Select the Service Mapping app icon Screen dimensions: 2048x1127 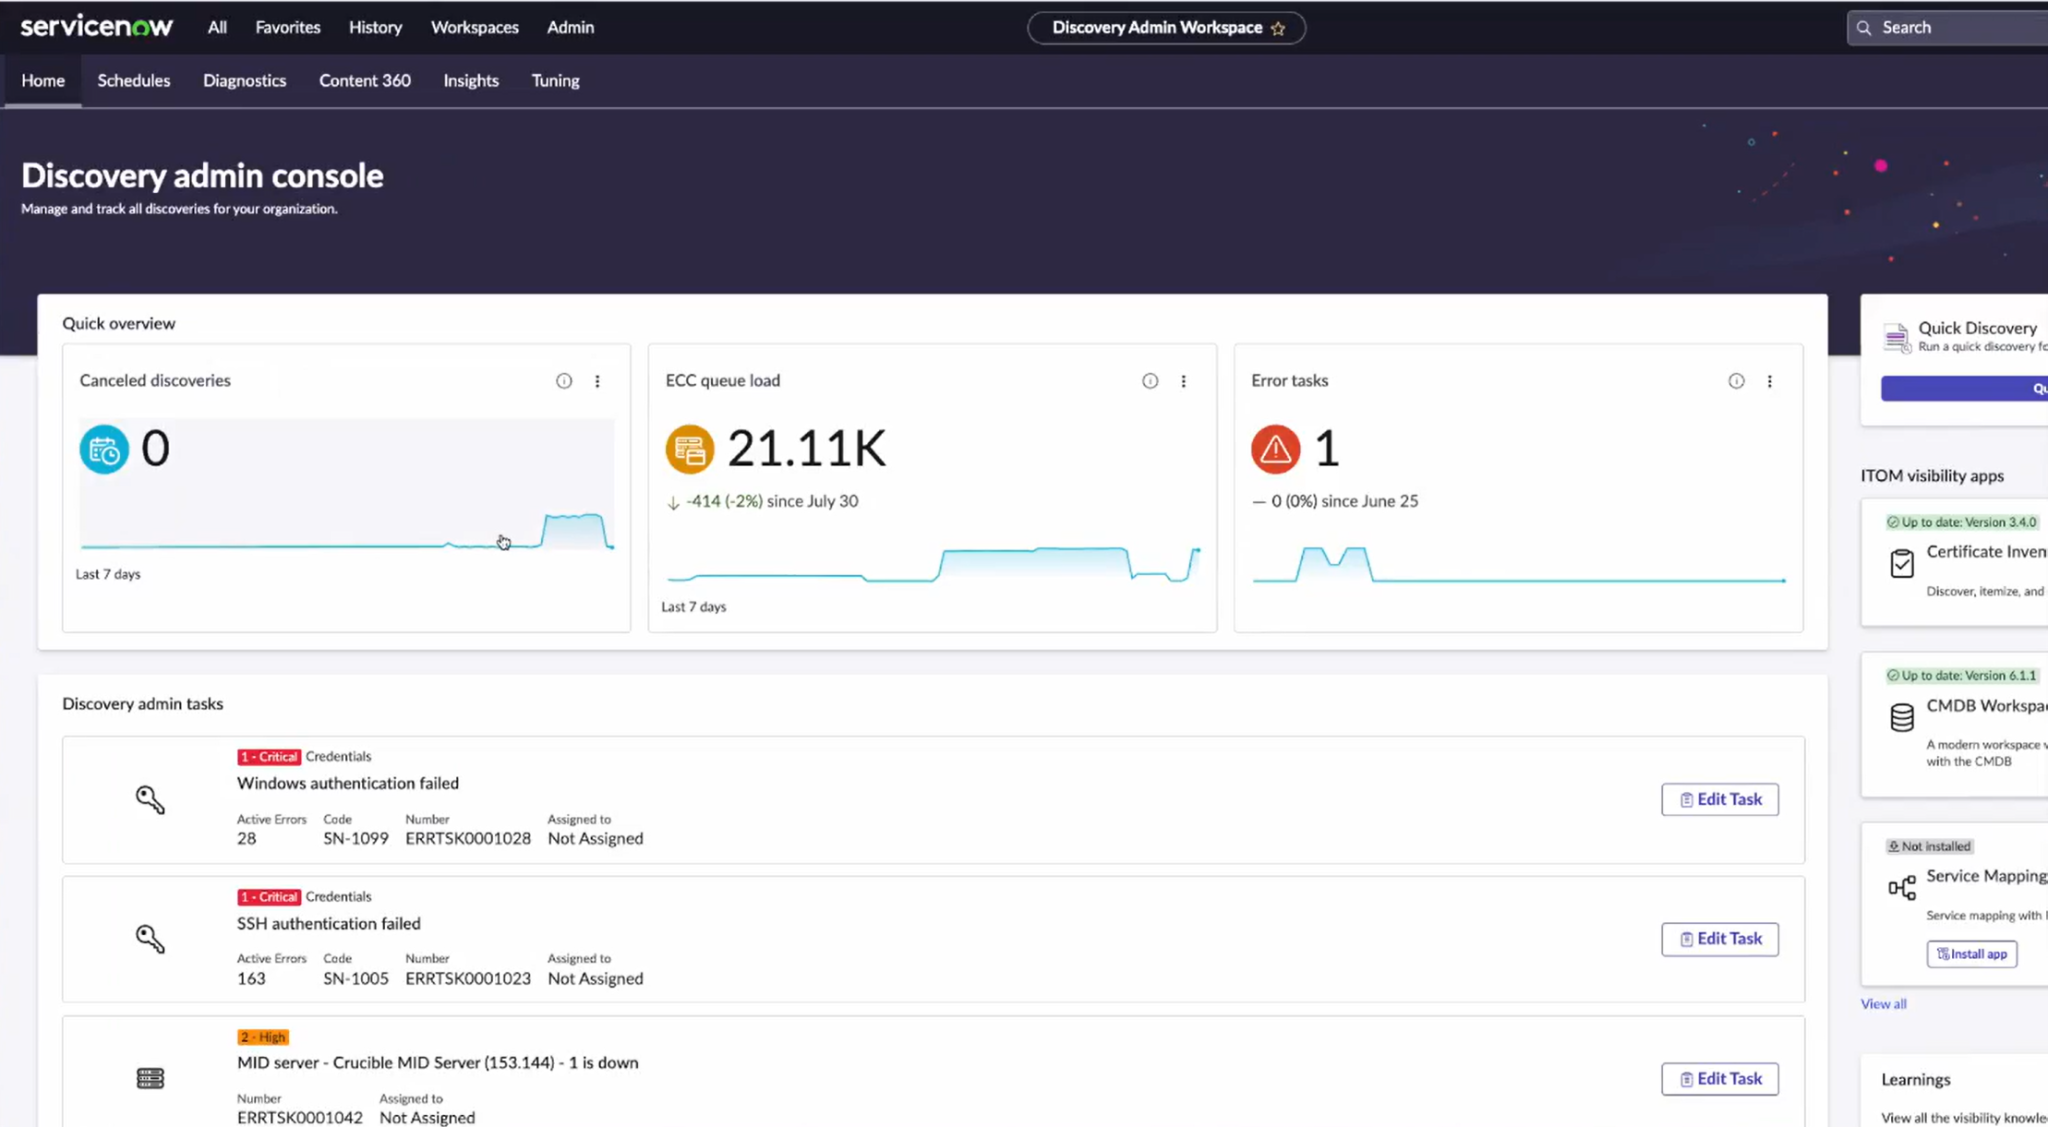click(x=1900, y=887)
